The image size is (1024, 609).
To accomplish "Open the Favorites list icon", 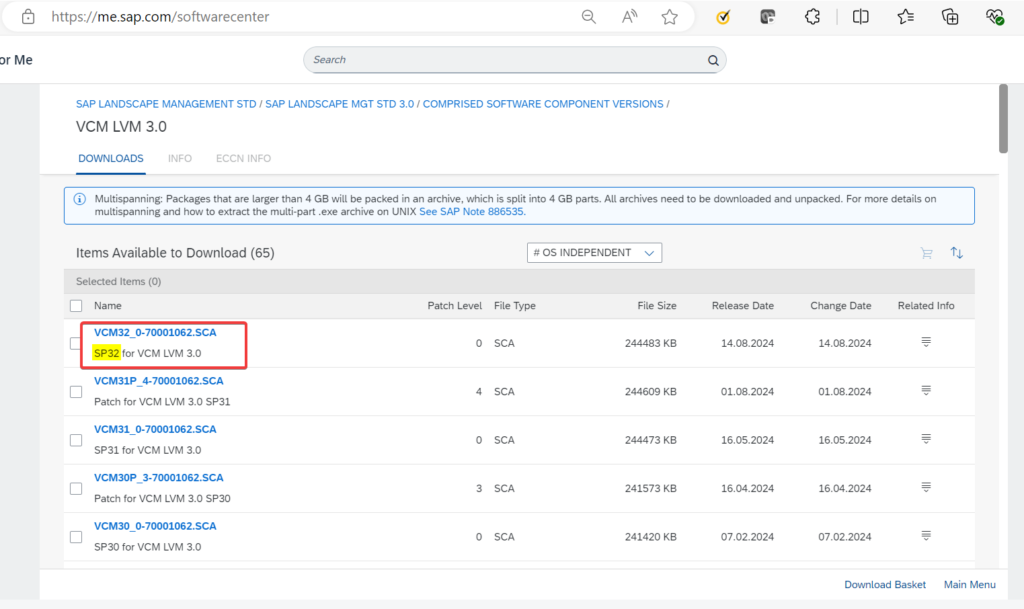I will 906,17.
